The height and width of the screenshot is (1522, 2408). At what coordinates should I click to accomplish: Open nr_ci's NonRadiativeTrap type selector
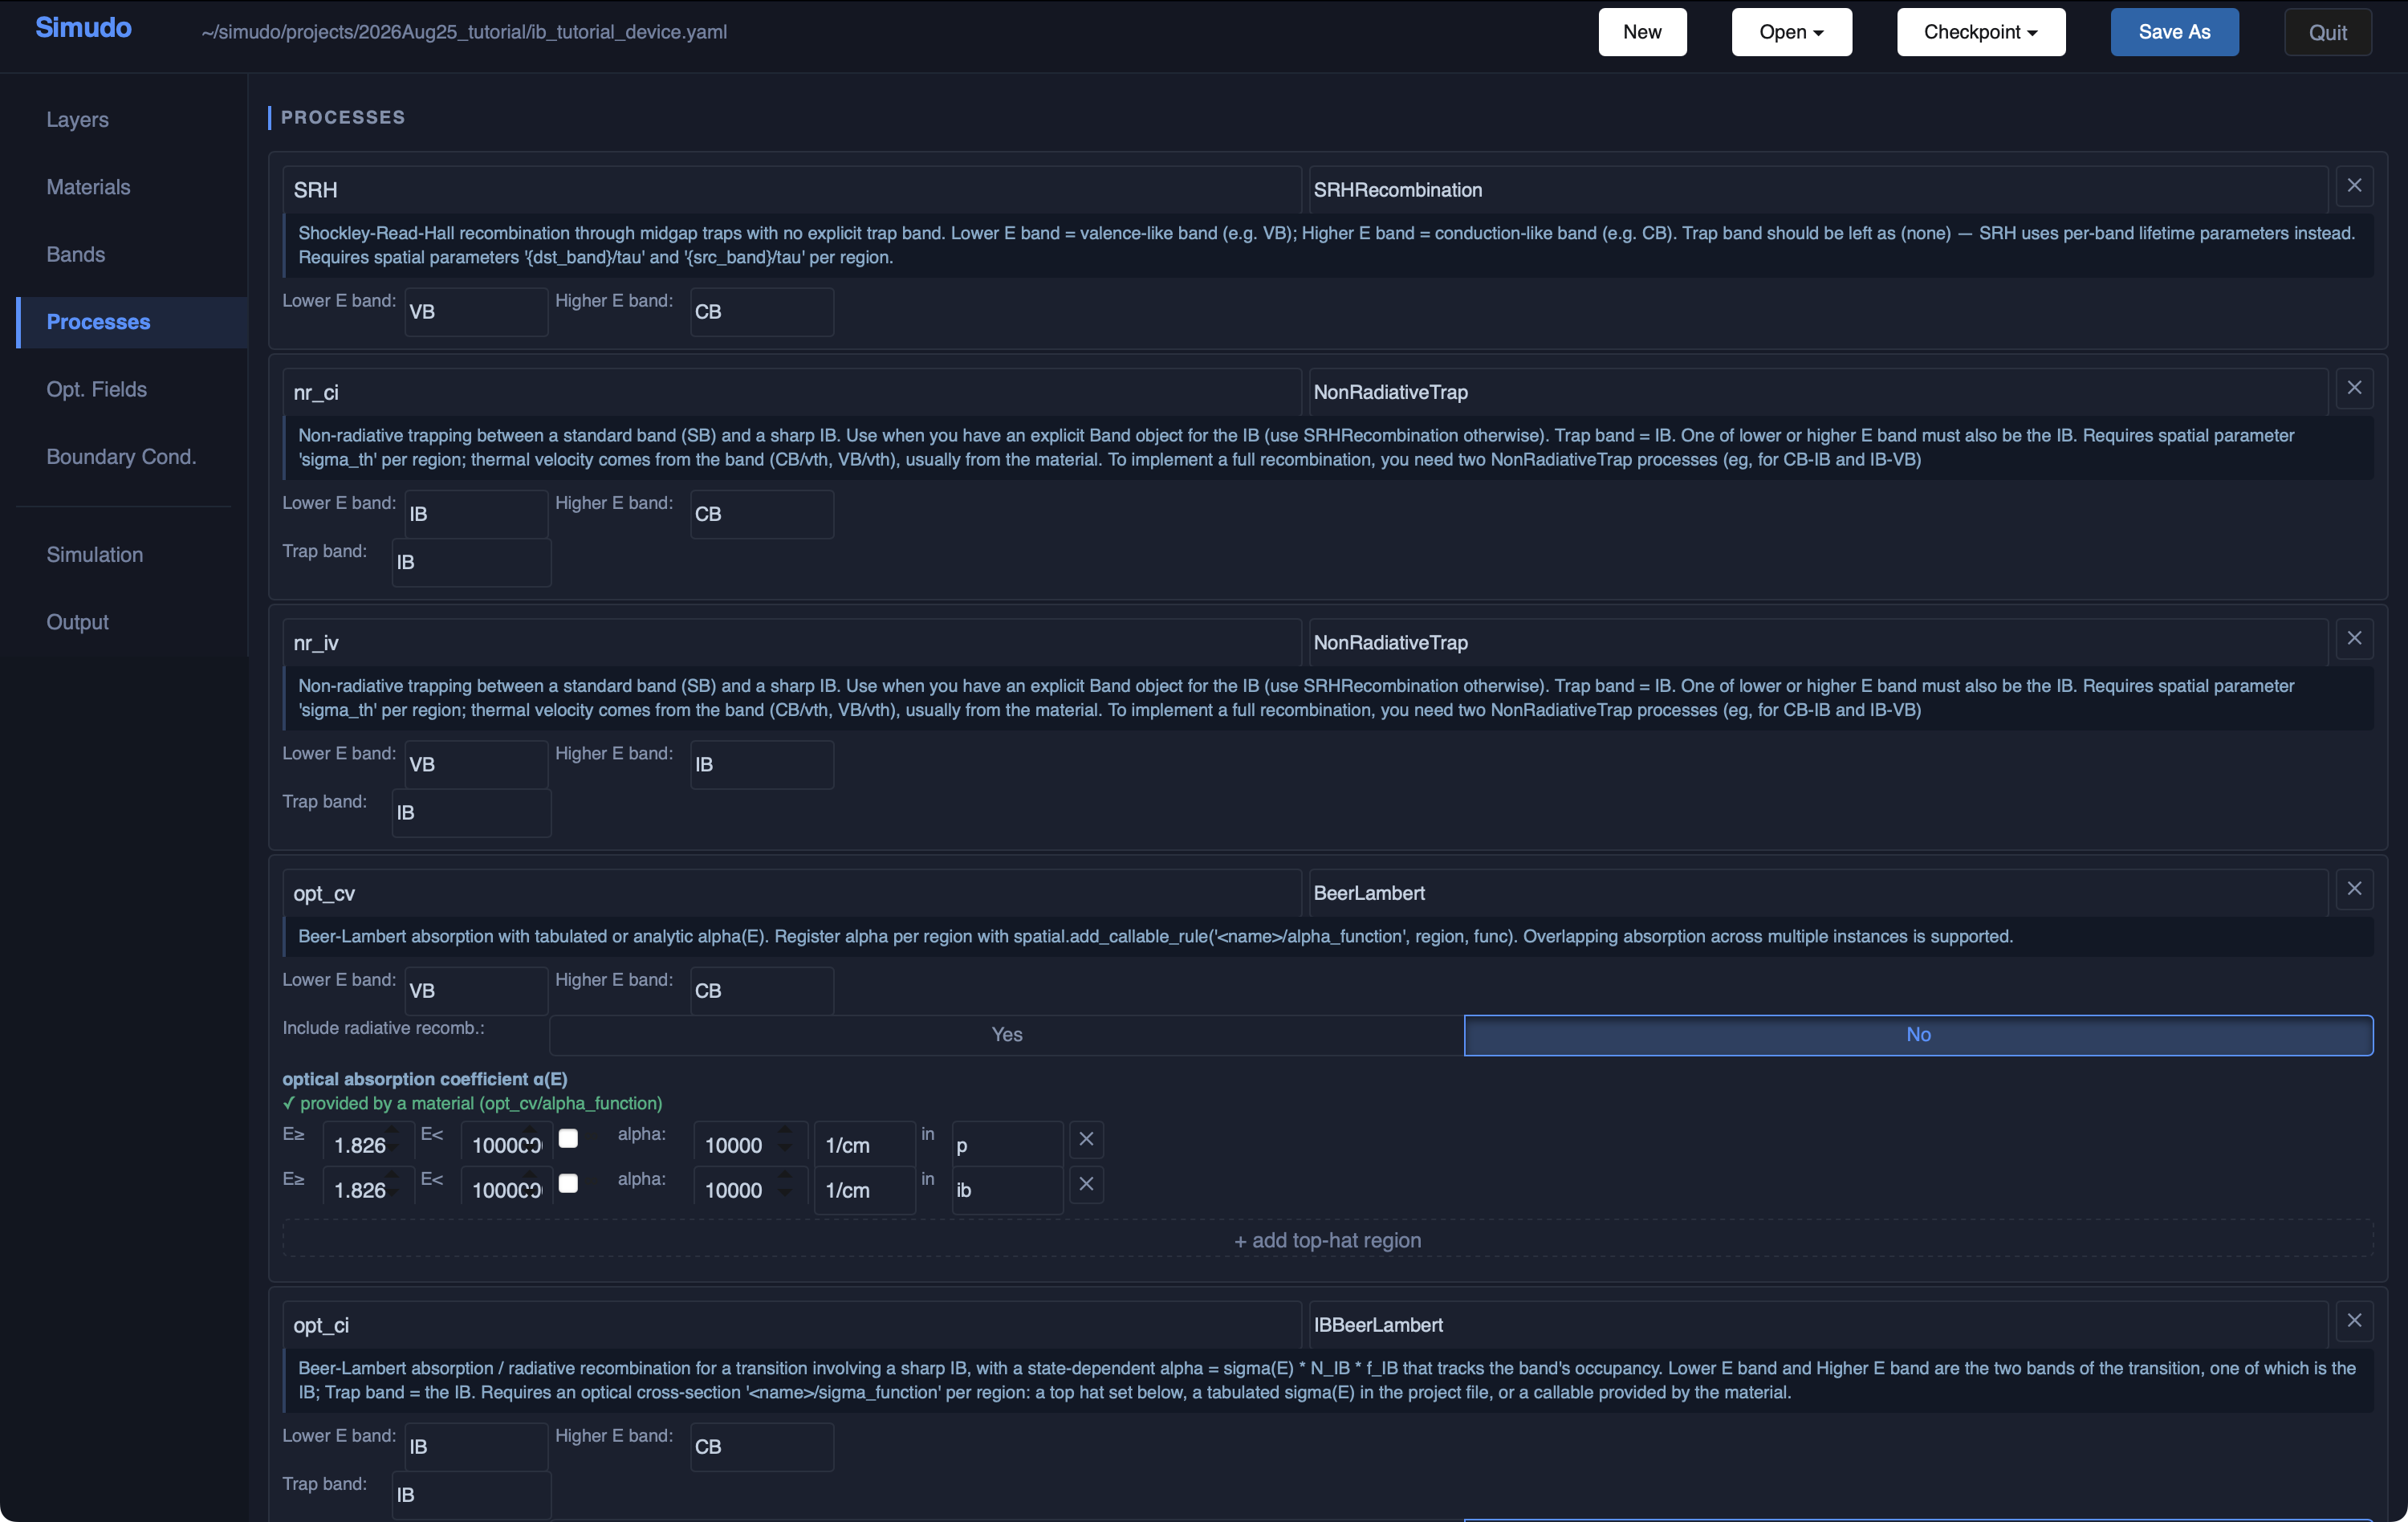pyautogui.click(x=1817, y=392)
